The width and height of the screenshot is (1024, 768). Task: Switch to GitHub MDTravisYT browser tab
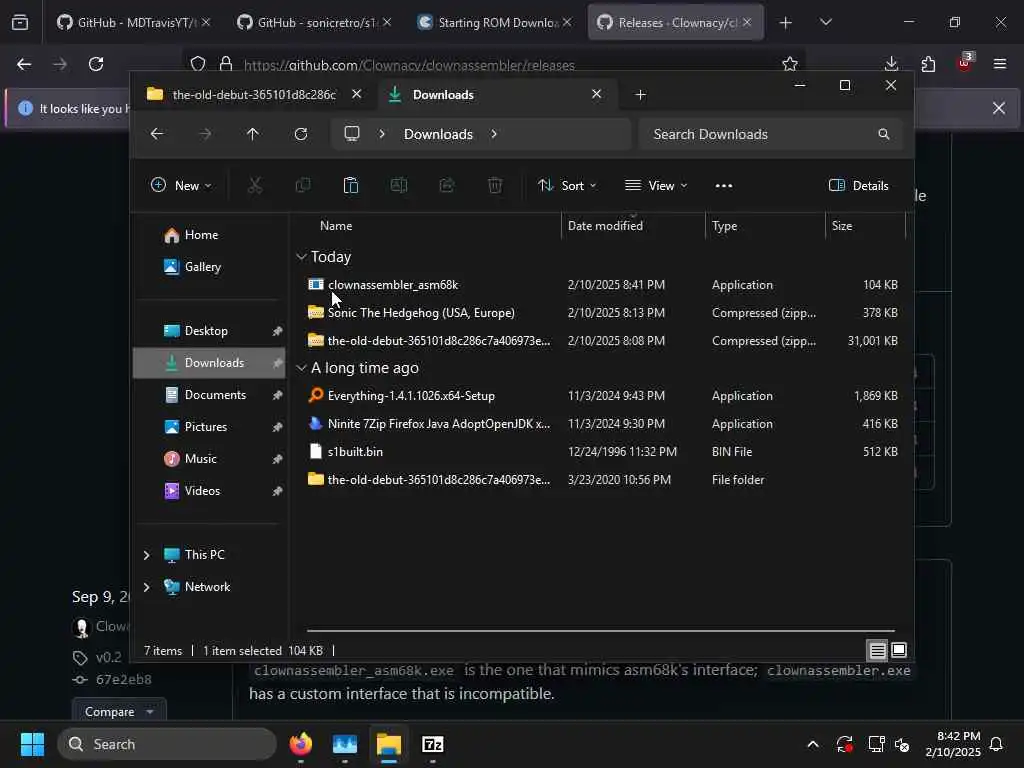coord(133,22)
